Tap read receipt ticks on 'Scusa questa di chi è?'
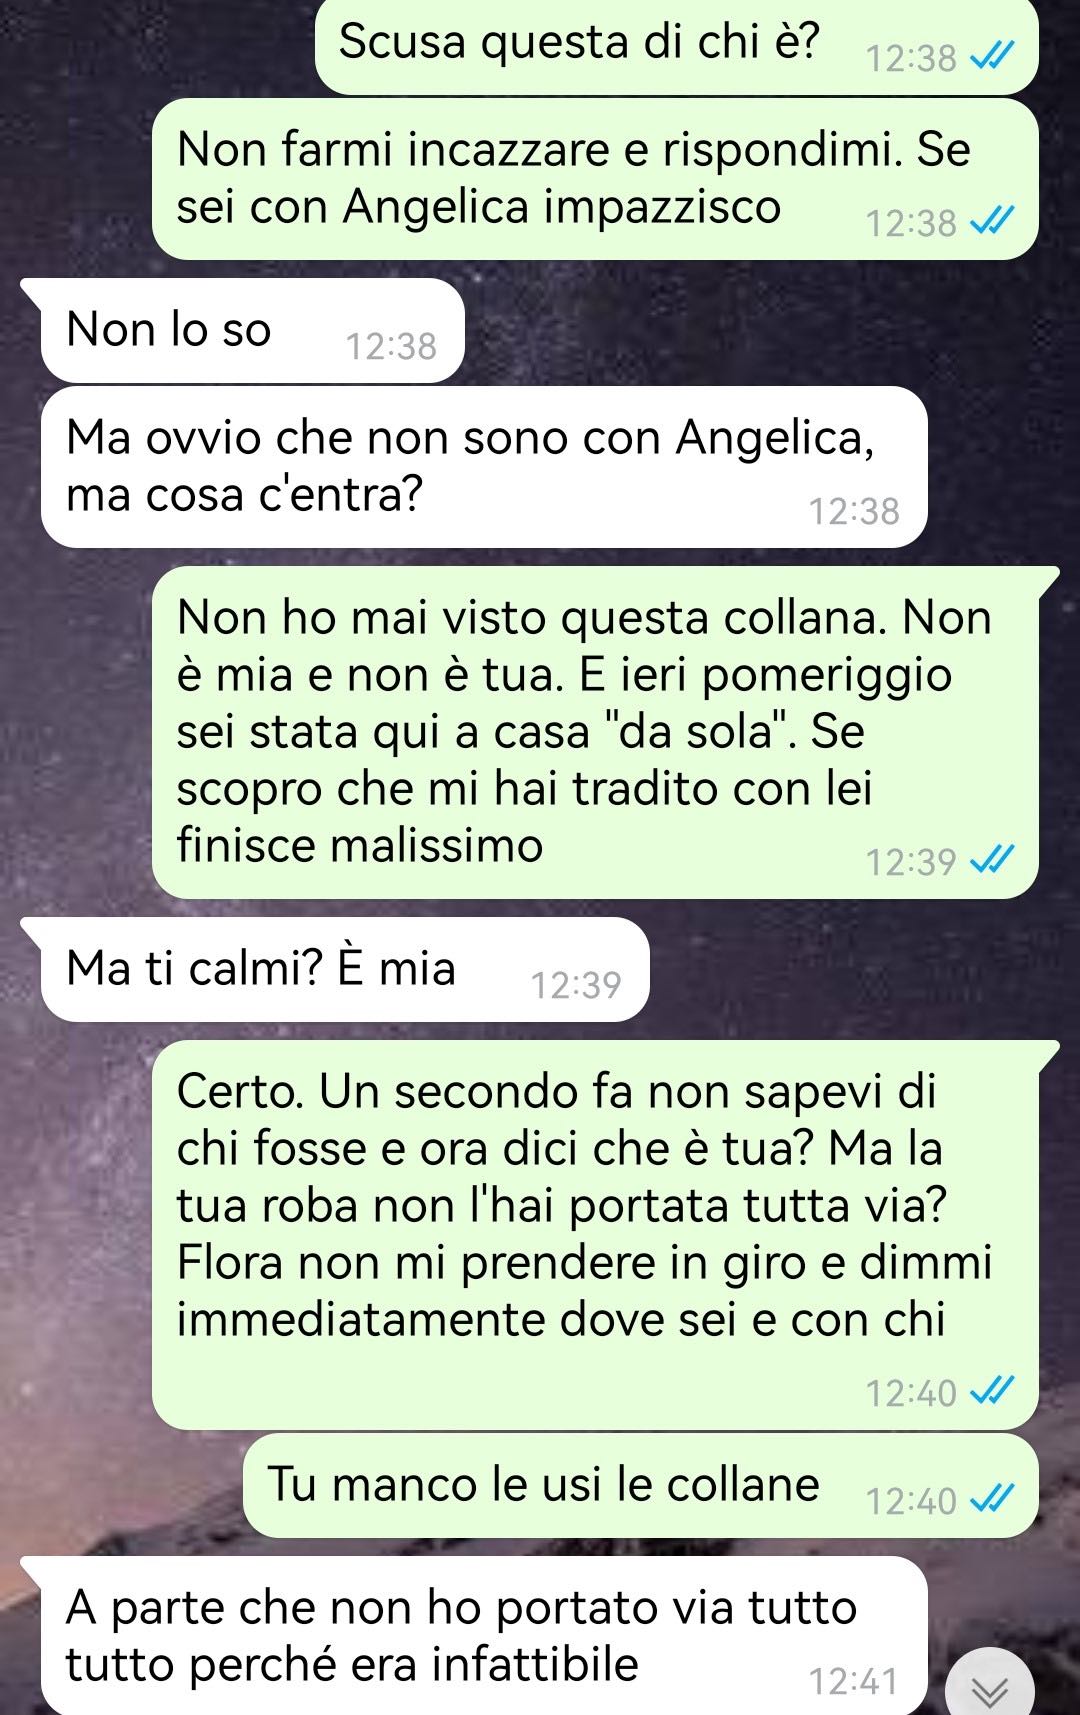 [993, 58]
